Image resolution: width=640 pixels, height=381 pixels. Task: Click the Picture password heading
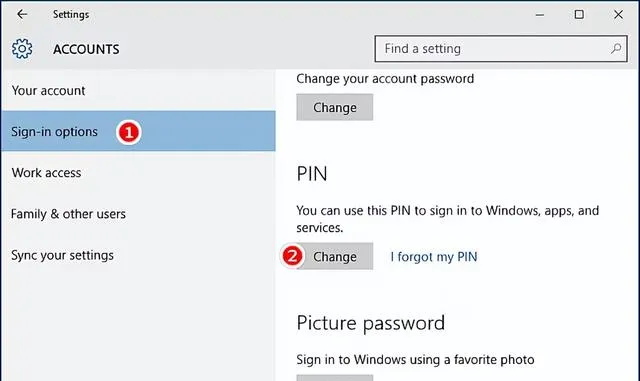371,323
